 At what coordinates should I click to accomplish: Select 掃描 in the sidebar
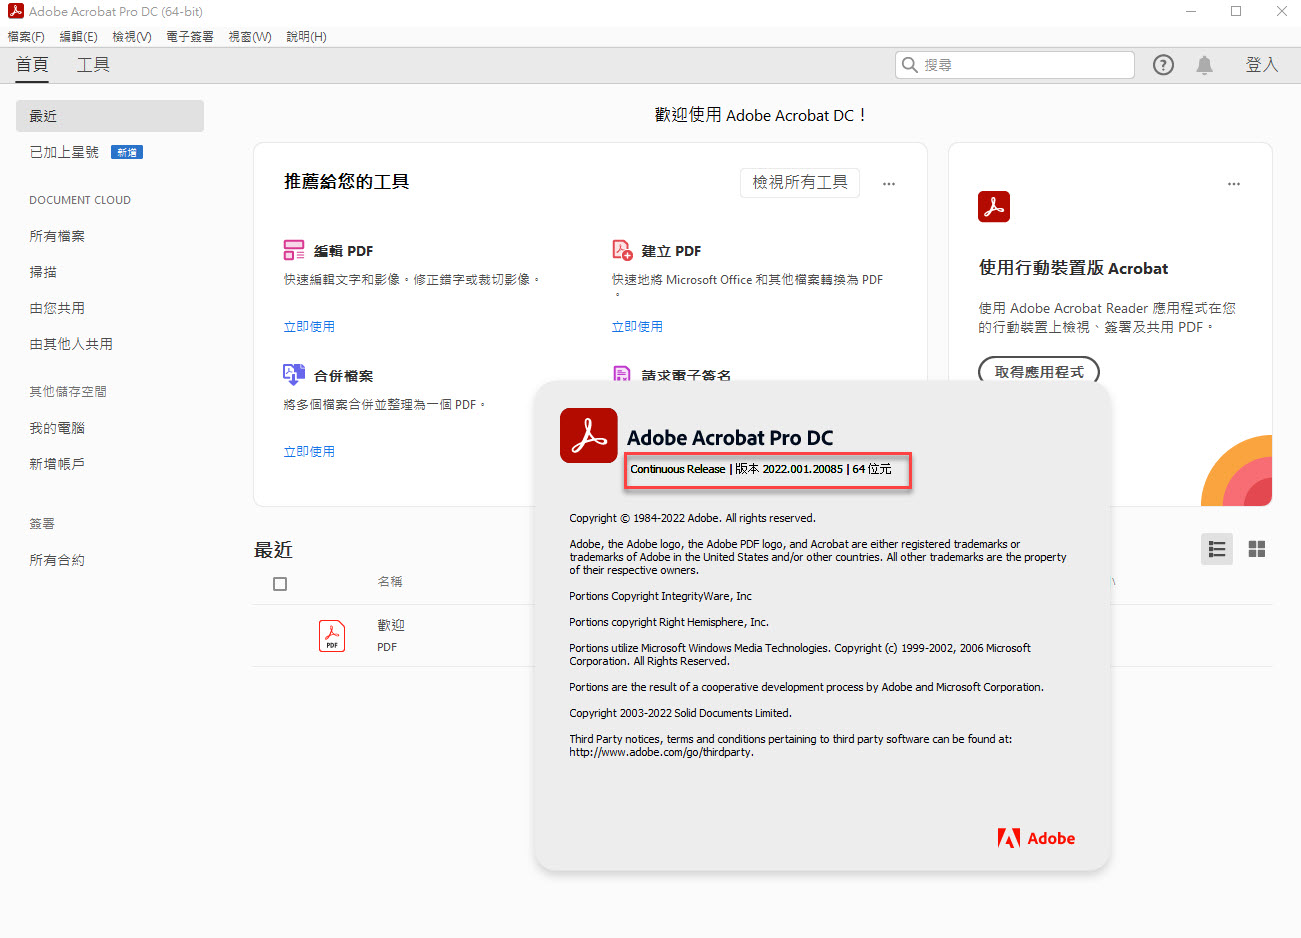pyautogui.click(x=43, y=272)
